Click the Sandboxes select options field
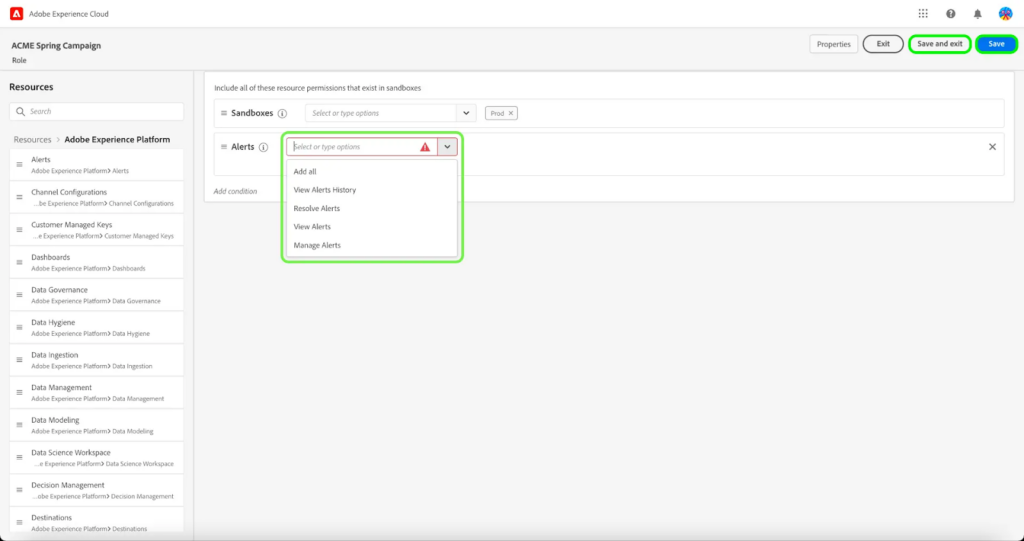The image size is (1024, 541). click(381, 113)
